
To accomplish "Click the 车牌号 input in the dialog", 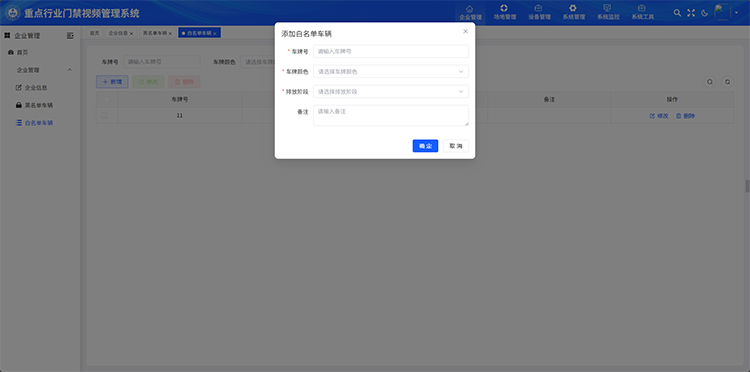I will point(391,51).
